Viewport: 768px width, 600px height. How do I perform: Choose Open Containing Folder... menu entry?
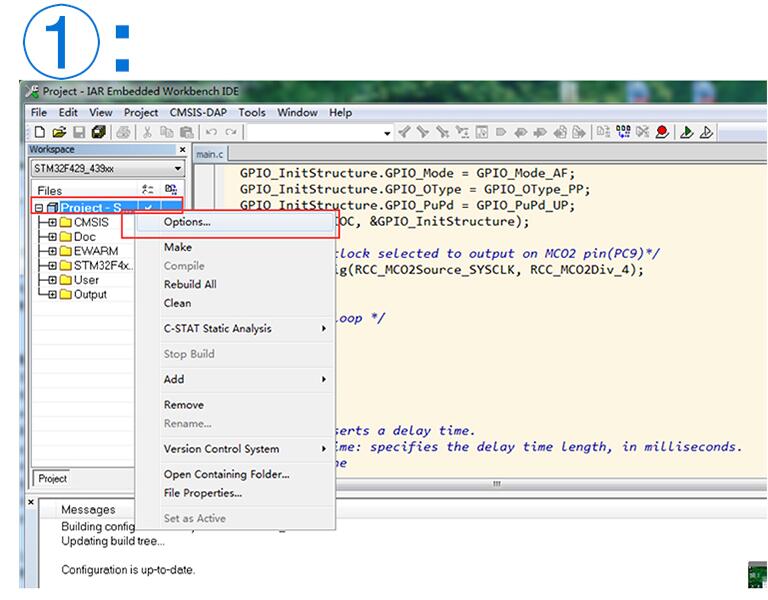(x=226, y=474)
